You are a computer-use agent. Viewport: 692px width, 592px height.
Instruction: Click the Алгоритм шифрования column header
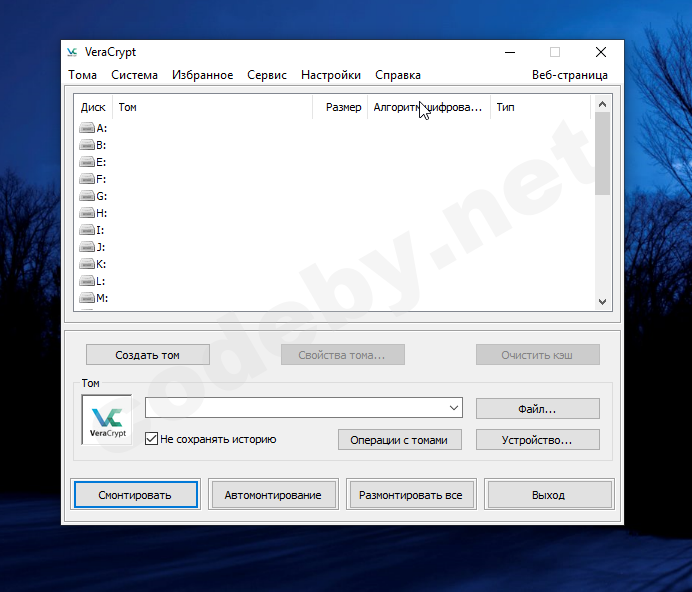pos(429,107)
